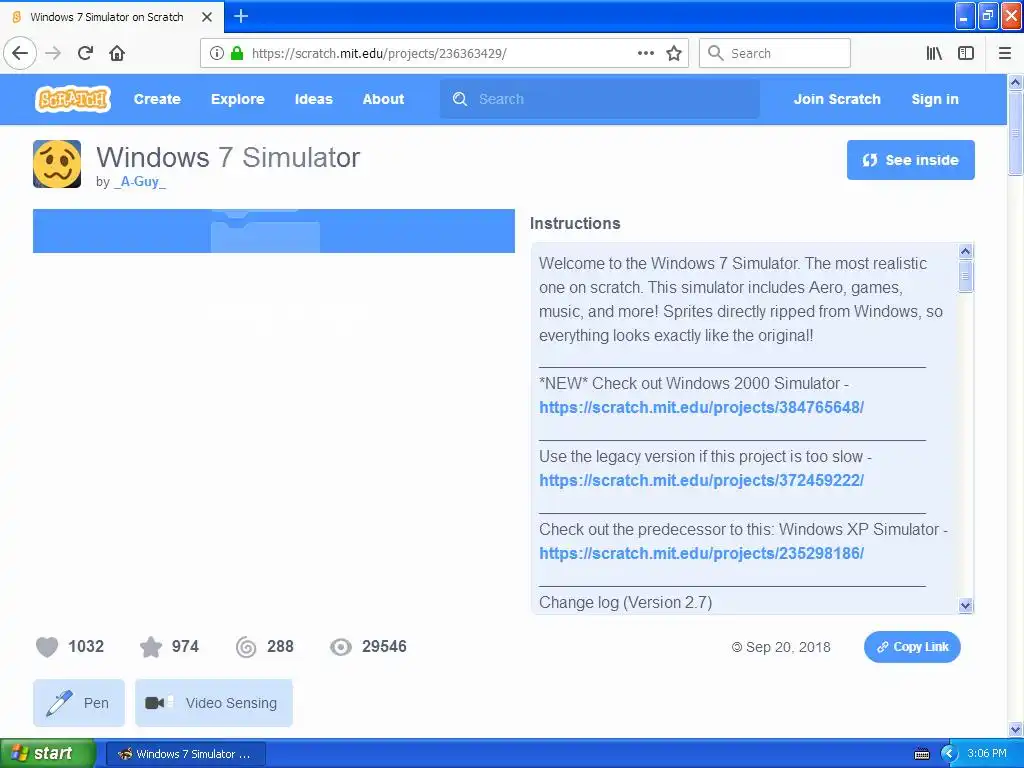Love the project with the heart icon

[x=47, y=647]
